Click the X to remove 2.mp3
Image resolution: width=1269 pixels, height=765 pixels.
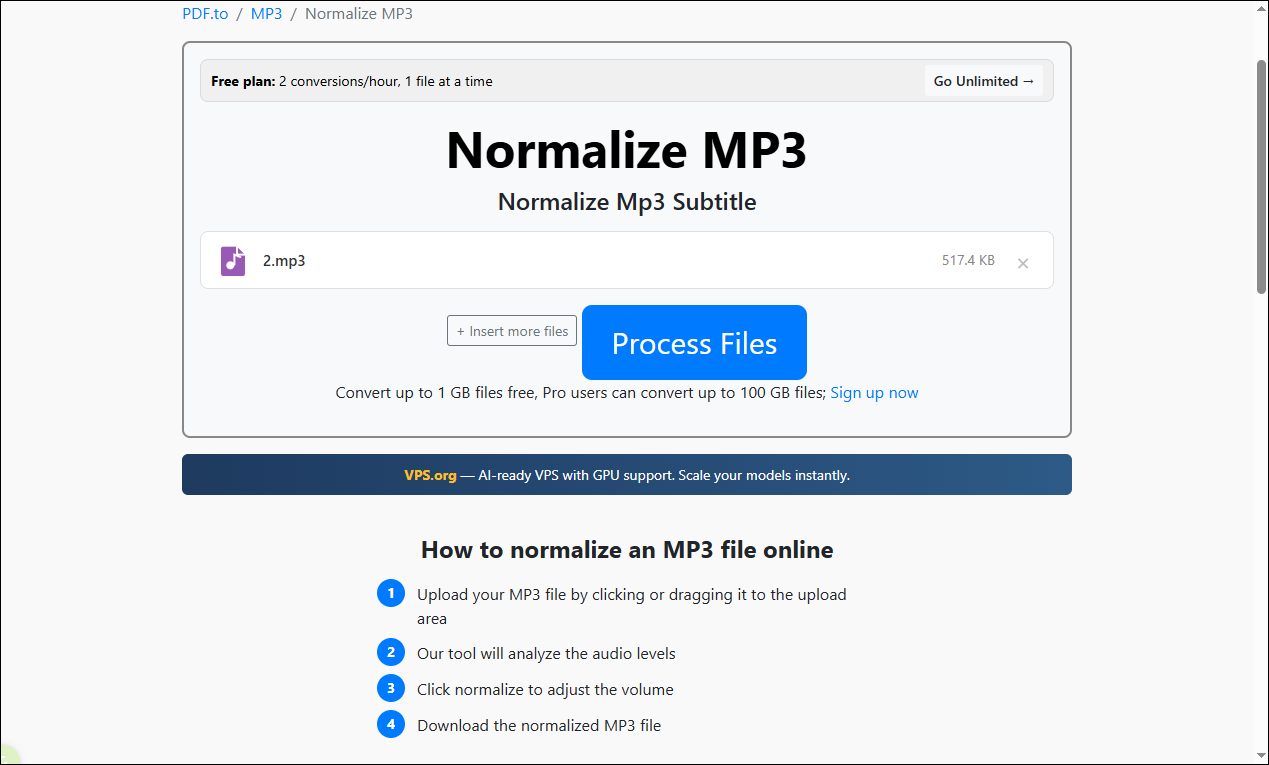click(1023, 263)
